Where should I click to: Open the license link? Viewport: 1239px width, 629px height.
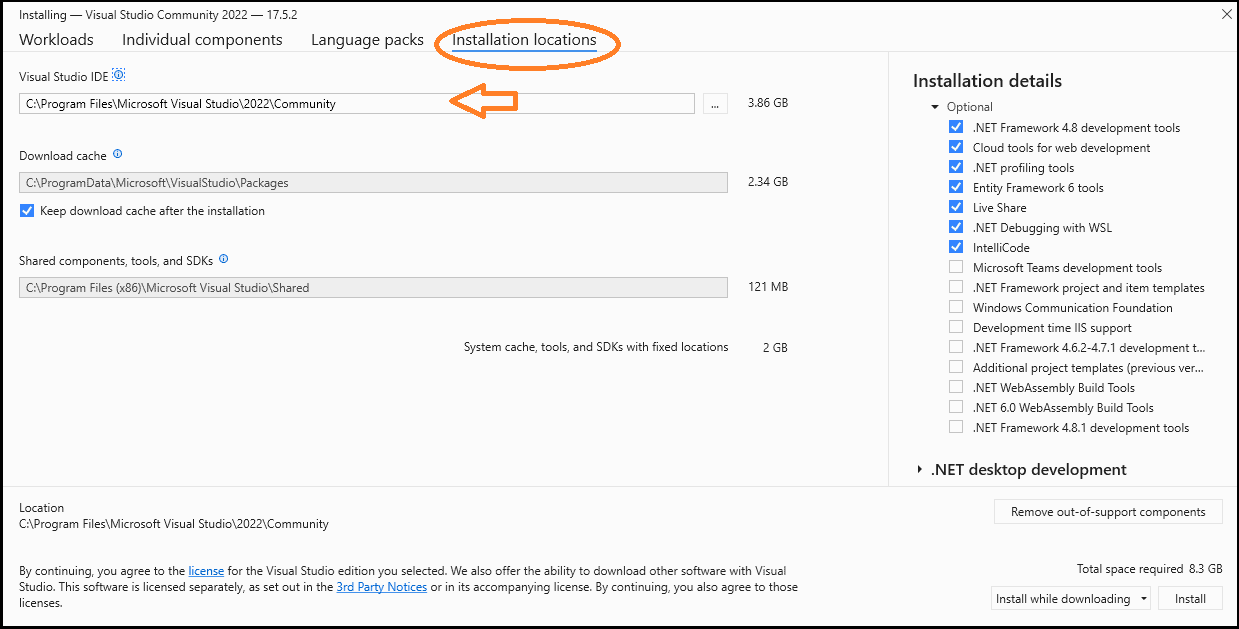206,570
